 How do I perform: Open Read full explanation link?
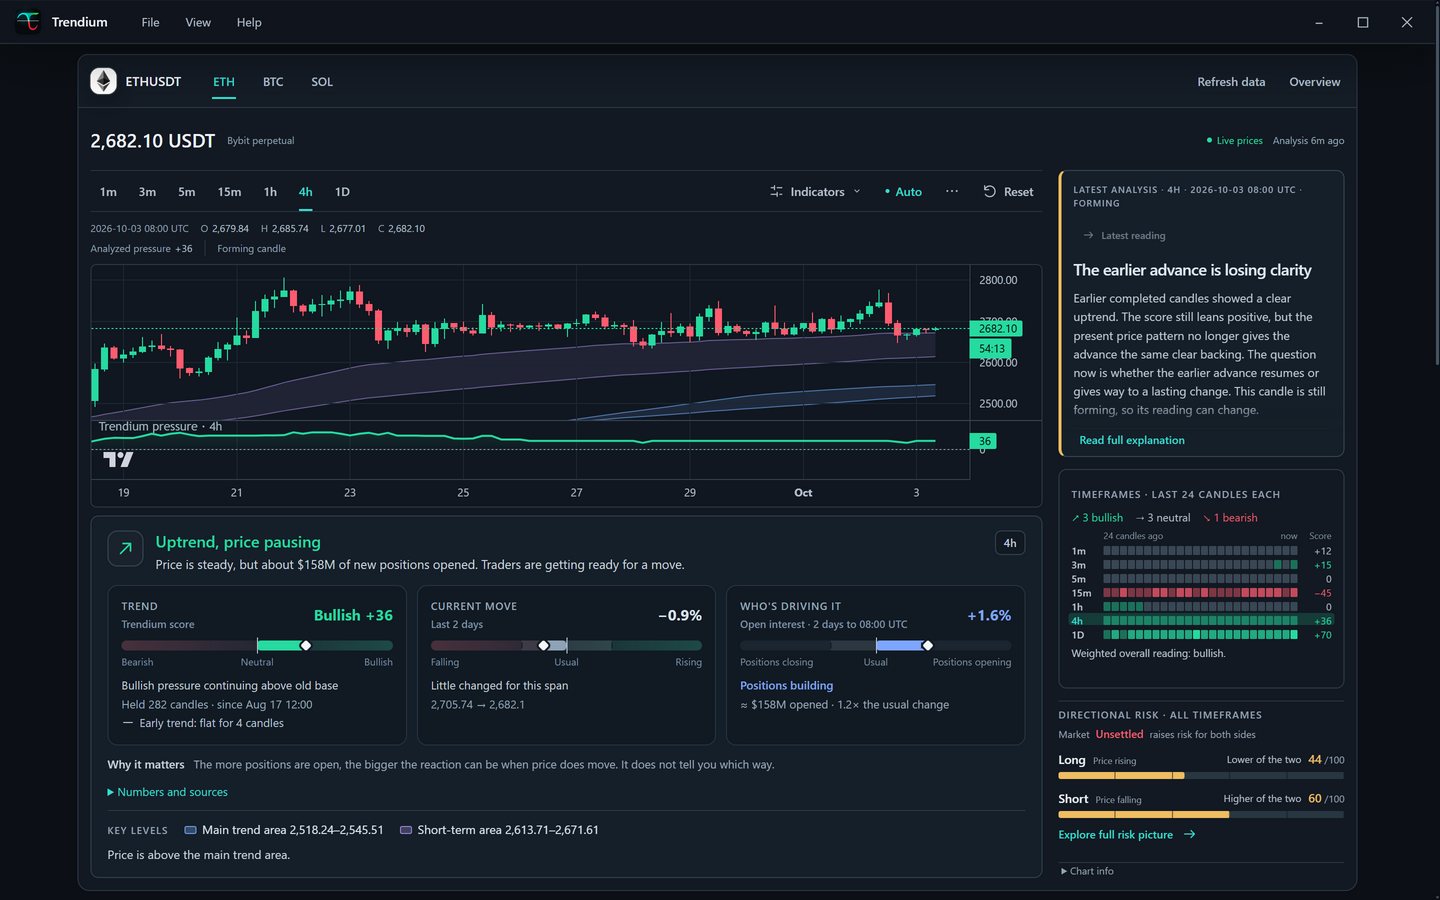click(1132, 440)
